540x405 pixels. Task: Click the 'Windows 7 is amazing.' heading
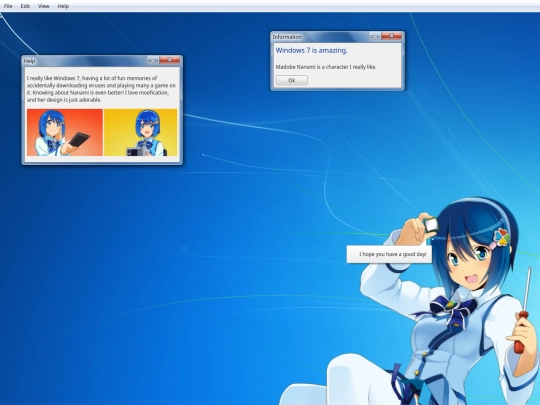(x=311, y=50)
